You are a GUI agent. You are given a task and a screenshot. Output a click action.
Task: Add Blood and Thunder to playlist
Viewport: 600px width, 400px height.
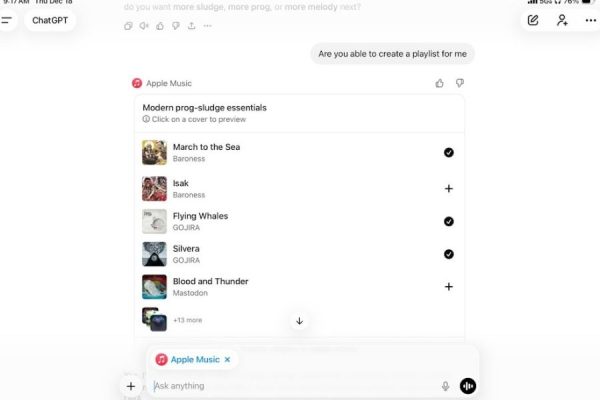448,287
